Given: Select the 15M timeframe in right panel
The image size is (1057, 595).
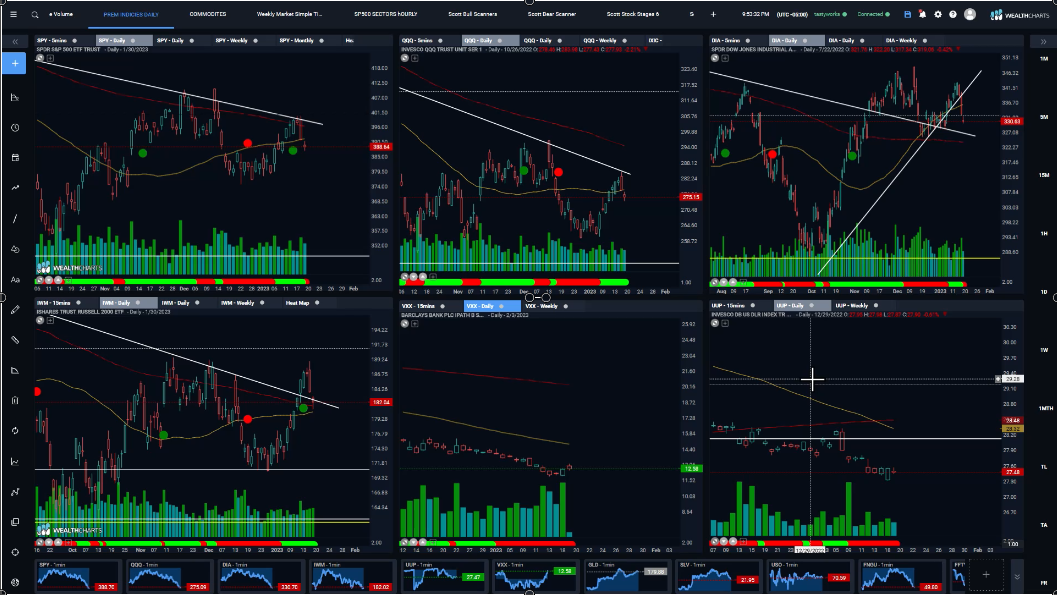Looking at the screenshot, I should [1044, 175].
